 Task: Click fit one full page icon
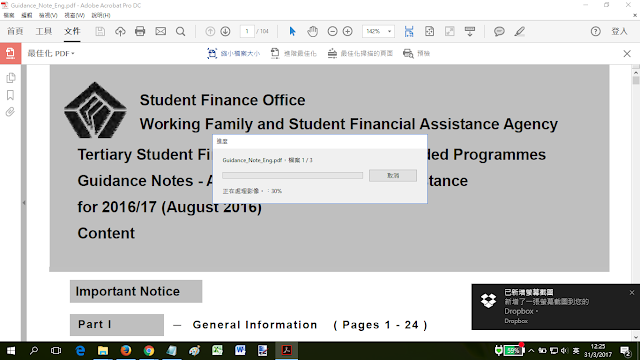tap(429, 31)
